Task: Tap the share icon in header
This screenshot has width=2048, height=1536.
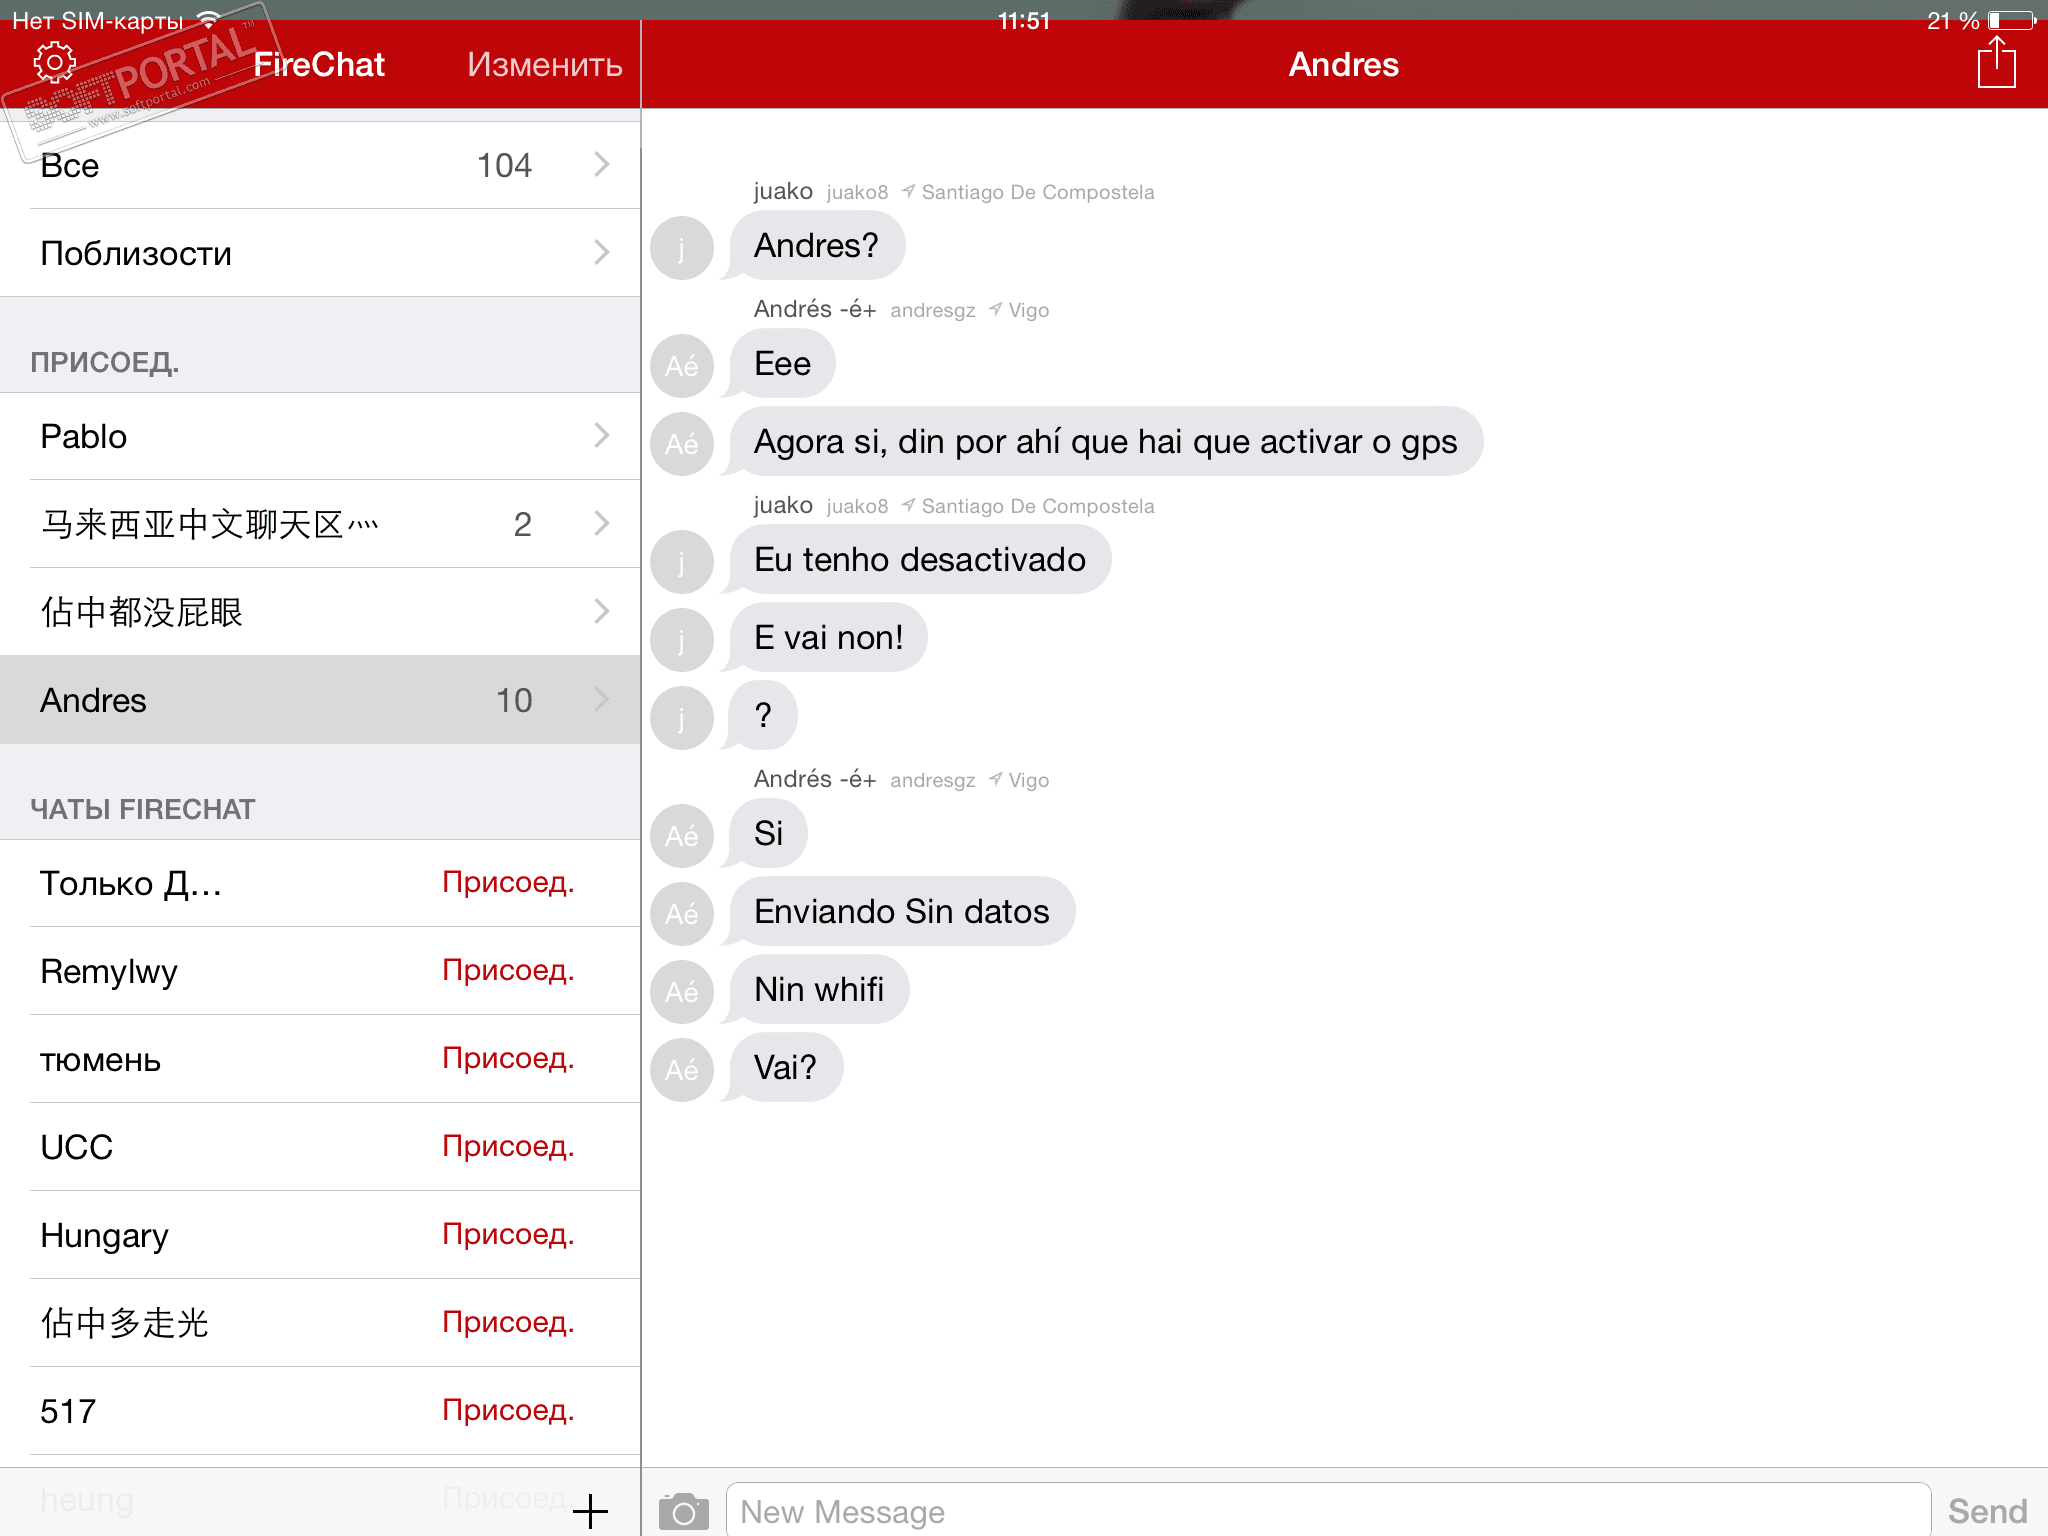Action: pyautogui.click(x=1996, y=64)
